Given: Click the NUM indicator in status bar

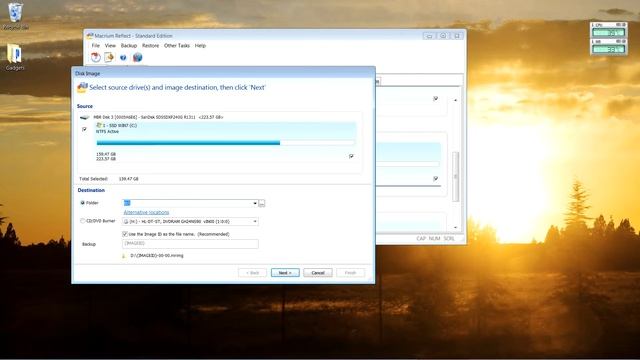Looking at the screenshot, I should [434, 238].
